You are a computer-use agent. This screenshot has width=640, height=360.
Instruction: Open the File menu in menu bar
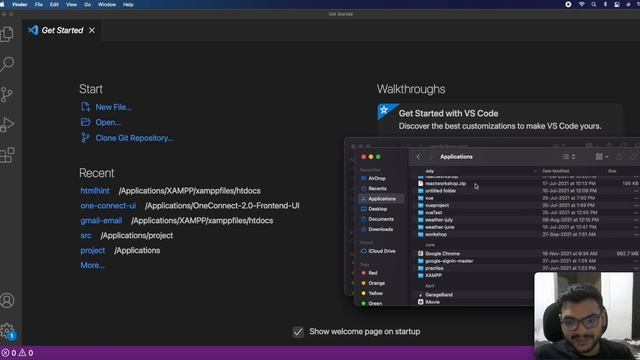pos(39,4)
